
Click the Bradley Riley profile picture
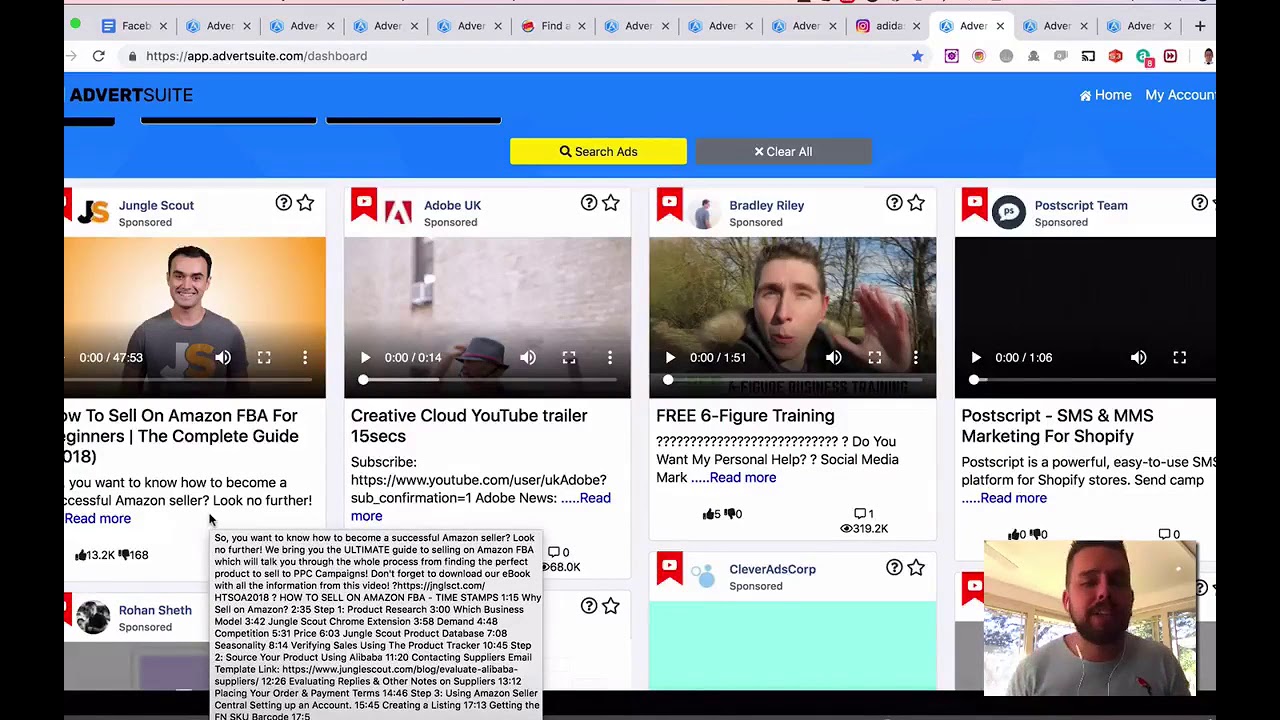click(x=704, y=213)
